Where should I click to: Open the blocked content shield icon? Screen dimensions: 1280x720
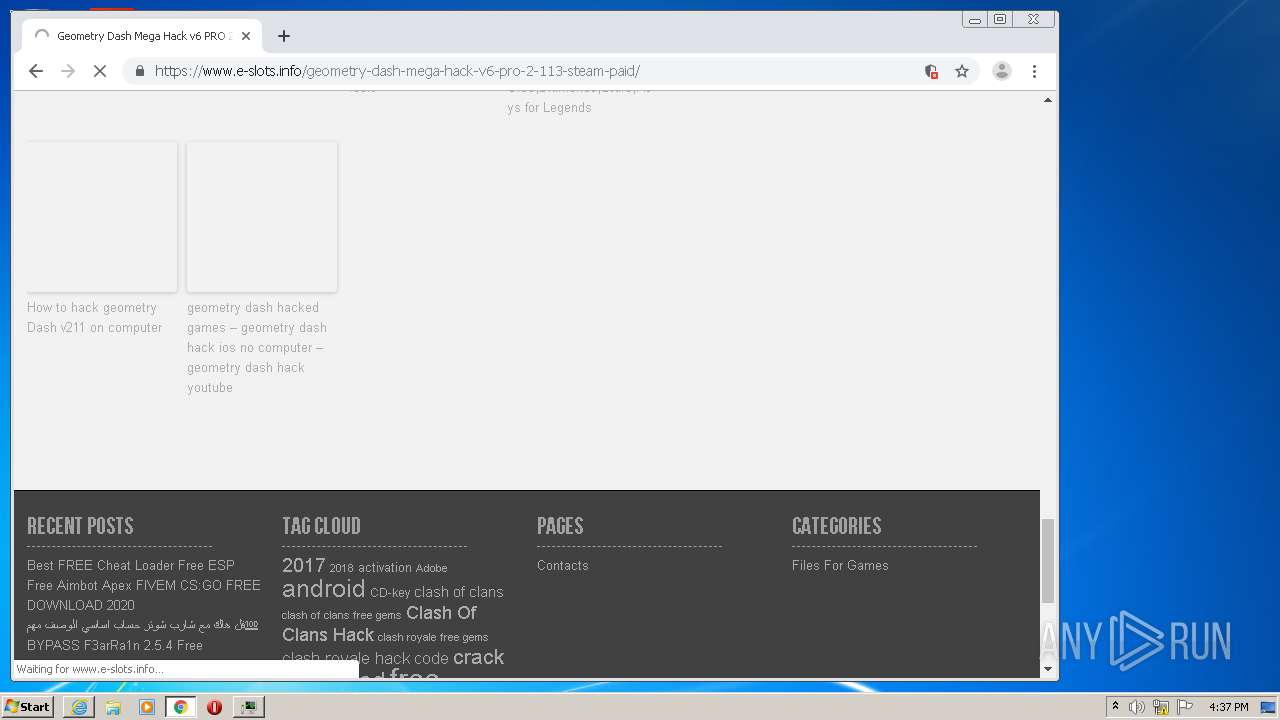coord(931,71)
